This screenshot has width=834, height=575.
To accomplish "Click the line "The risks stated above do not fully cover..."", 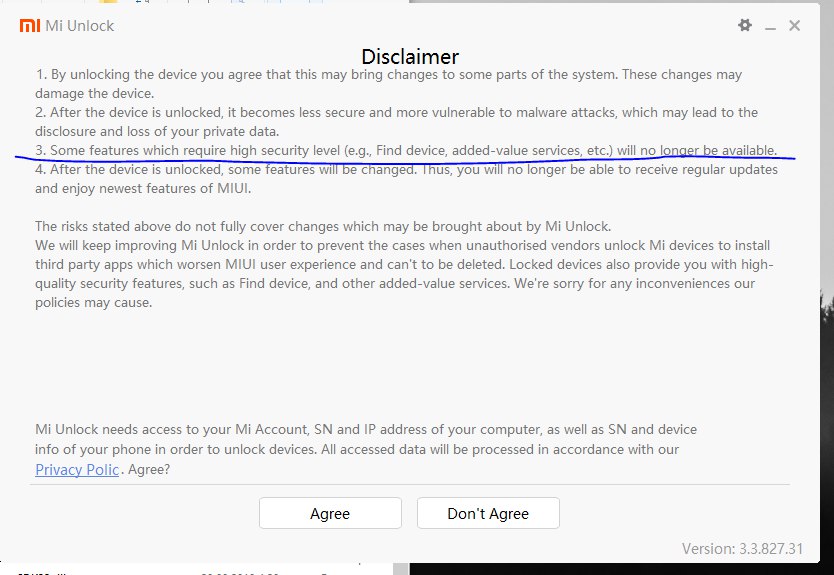I will pos(323,226).
